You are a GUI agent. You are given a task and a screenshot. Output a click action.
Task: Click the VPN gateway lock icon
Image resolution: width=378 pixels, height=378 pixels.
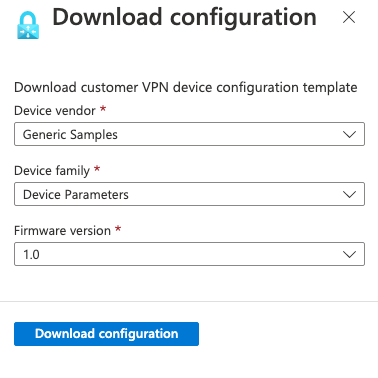point(28,25)
